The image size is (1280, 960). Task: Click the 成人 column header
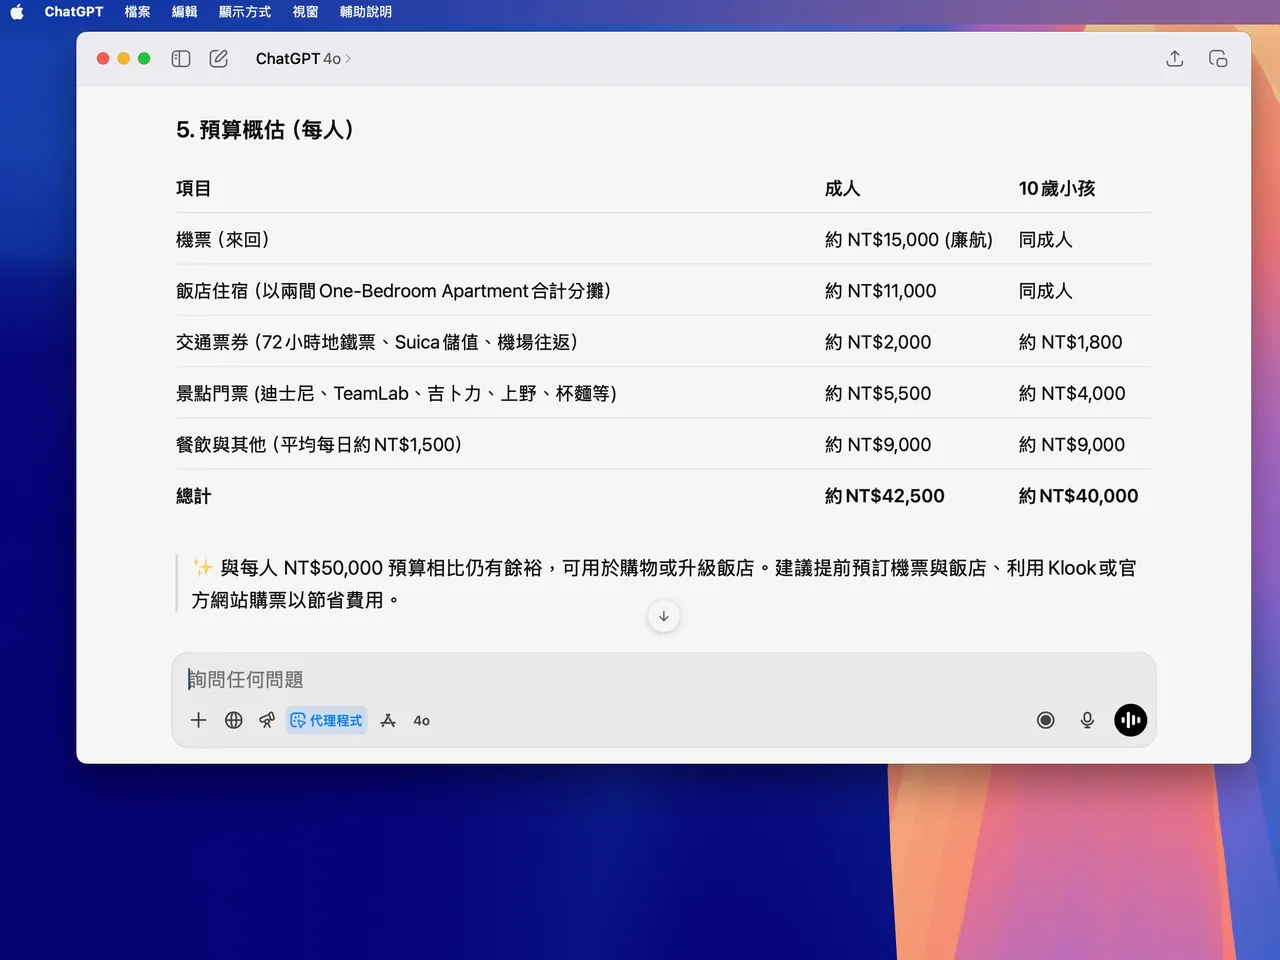coord(843,188)
